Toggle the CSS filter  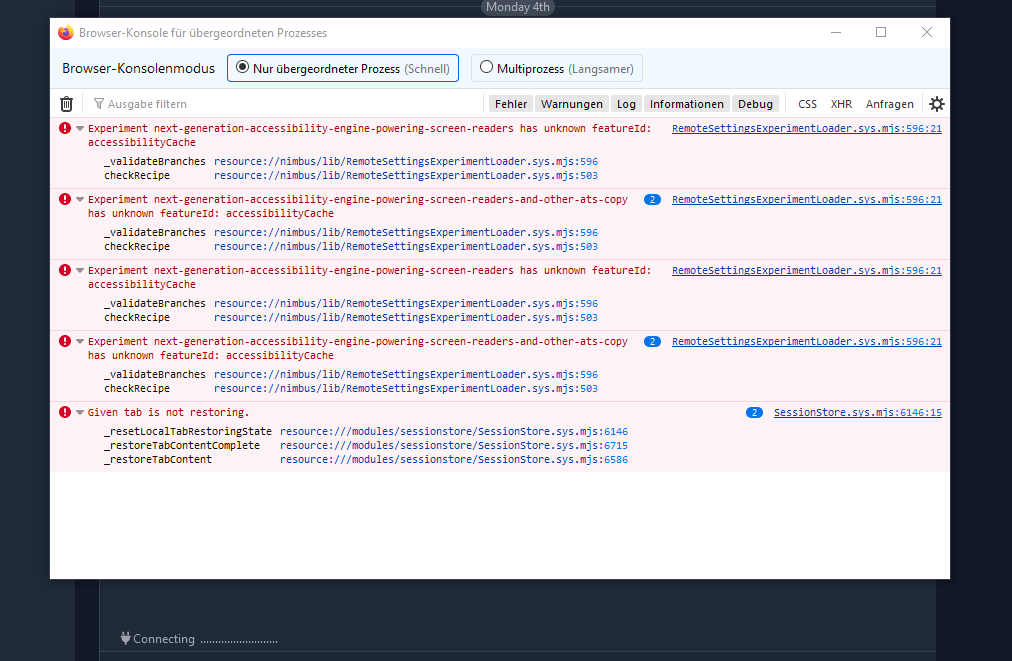(807, 104)
